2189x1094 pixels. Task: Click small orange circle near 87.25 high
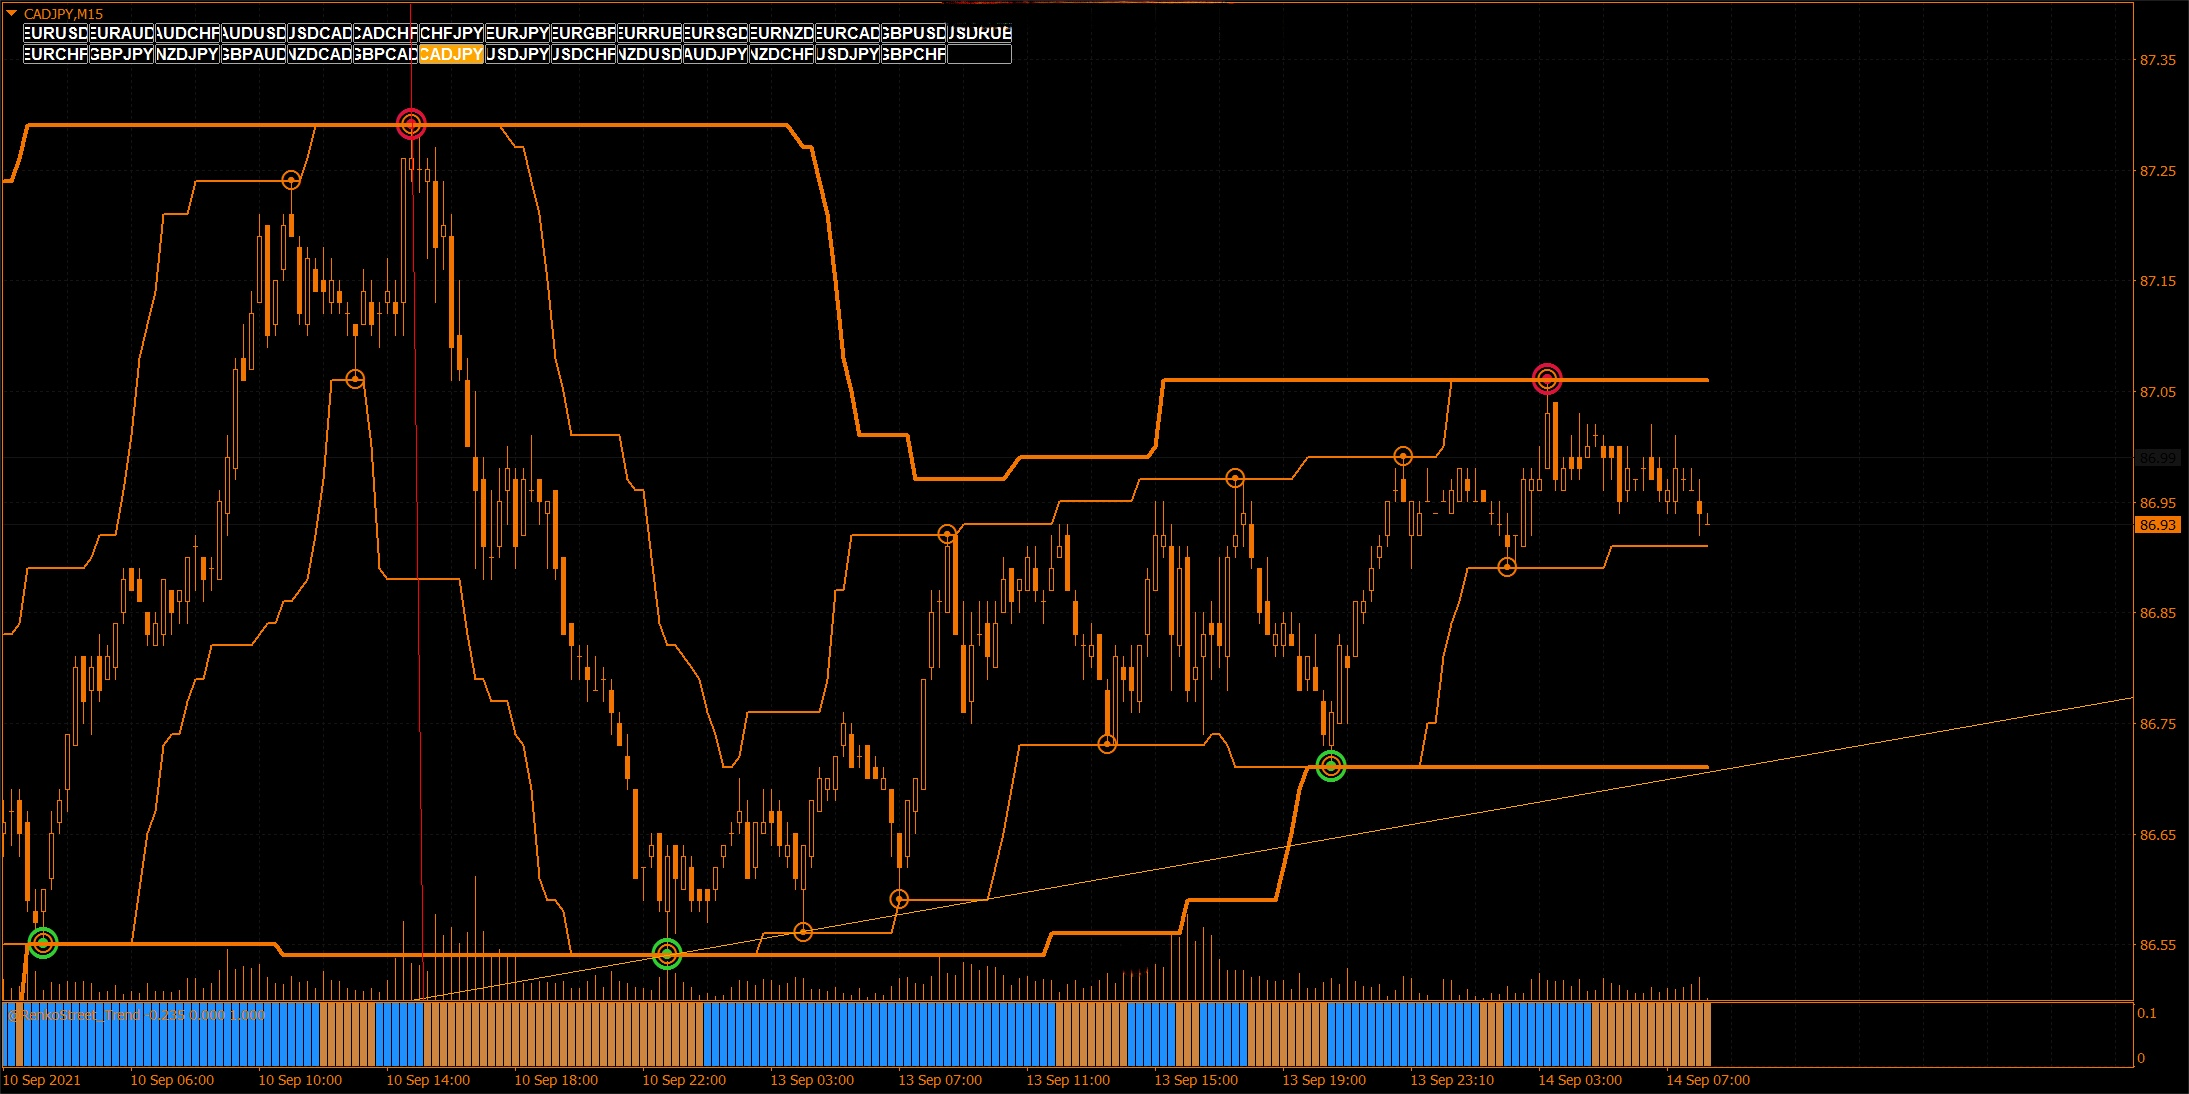click(291, 180)
